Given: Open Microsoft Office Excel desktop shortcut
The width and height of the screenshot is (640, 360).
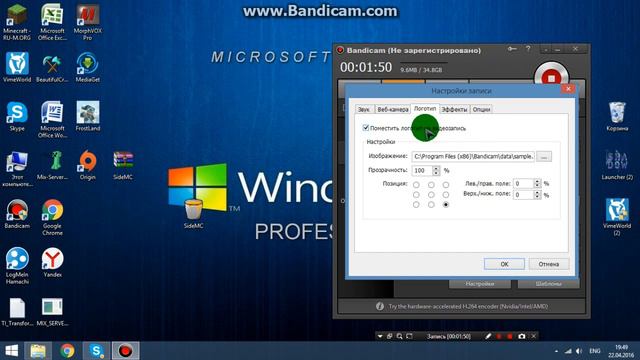Looking at the screenshot, I should [52, 22].
